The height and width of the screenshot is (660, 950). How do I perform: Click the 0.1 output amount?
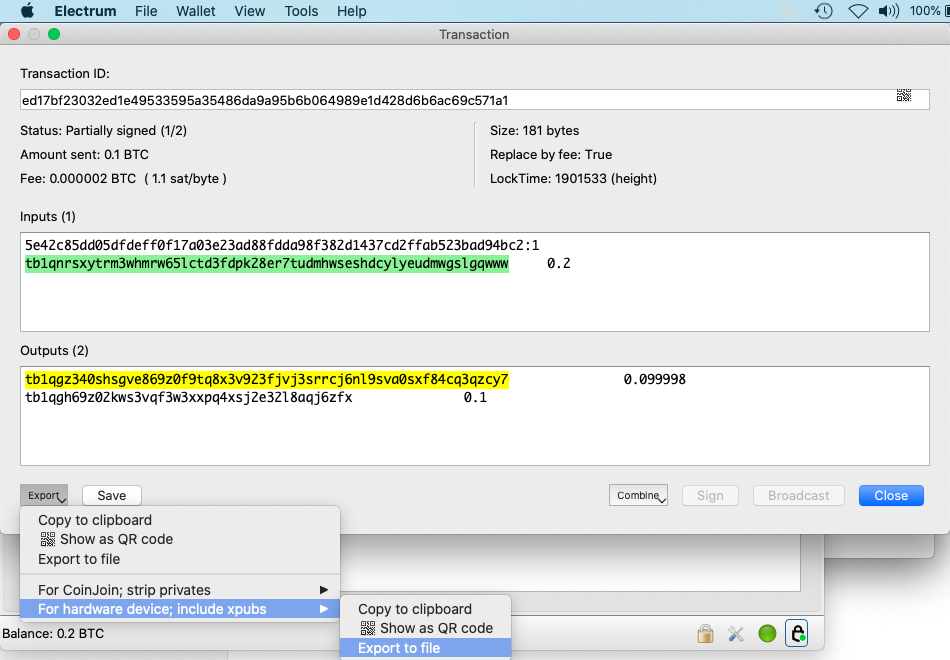coord(475,398)
